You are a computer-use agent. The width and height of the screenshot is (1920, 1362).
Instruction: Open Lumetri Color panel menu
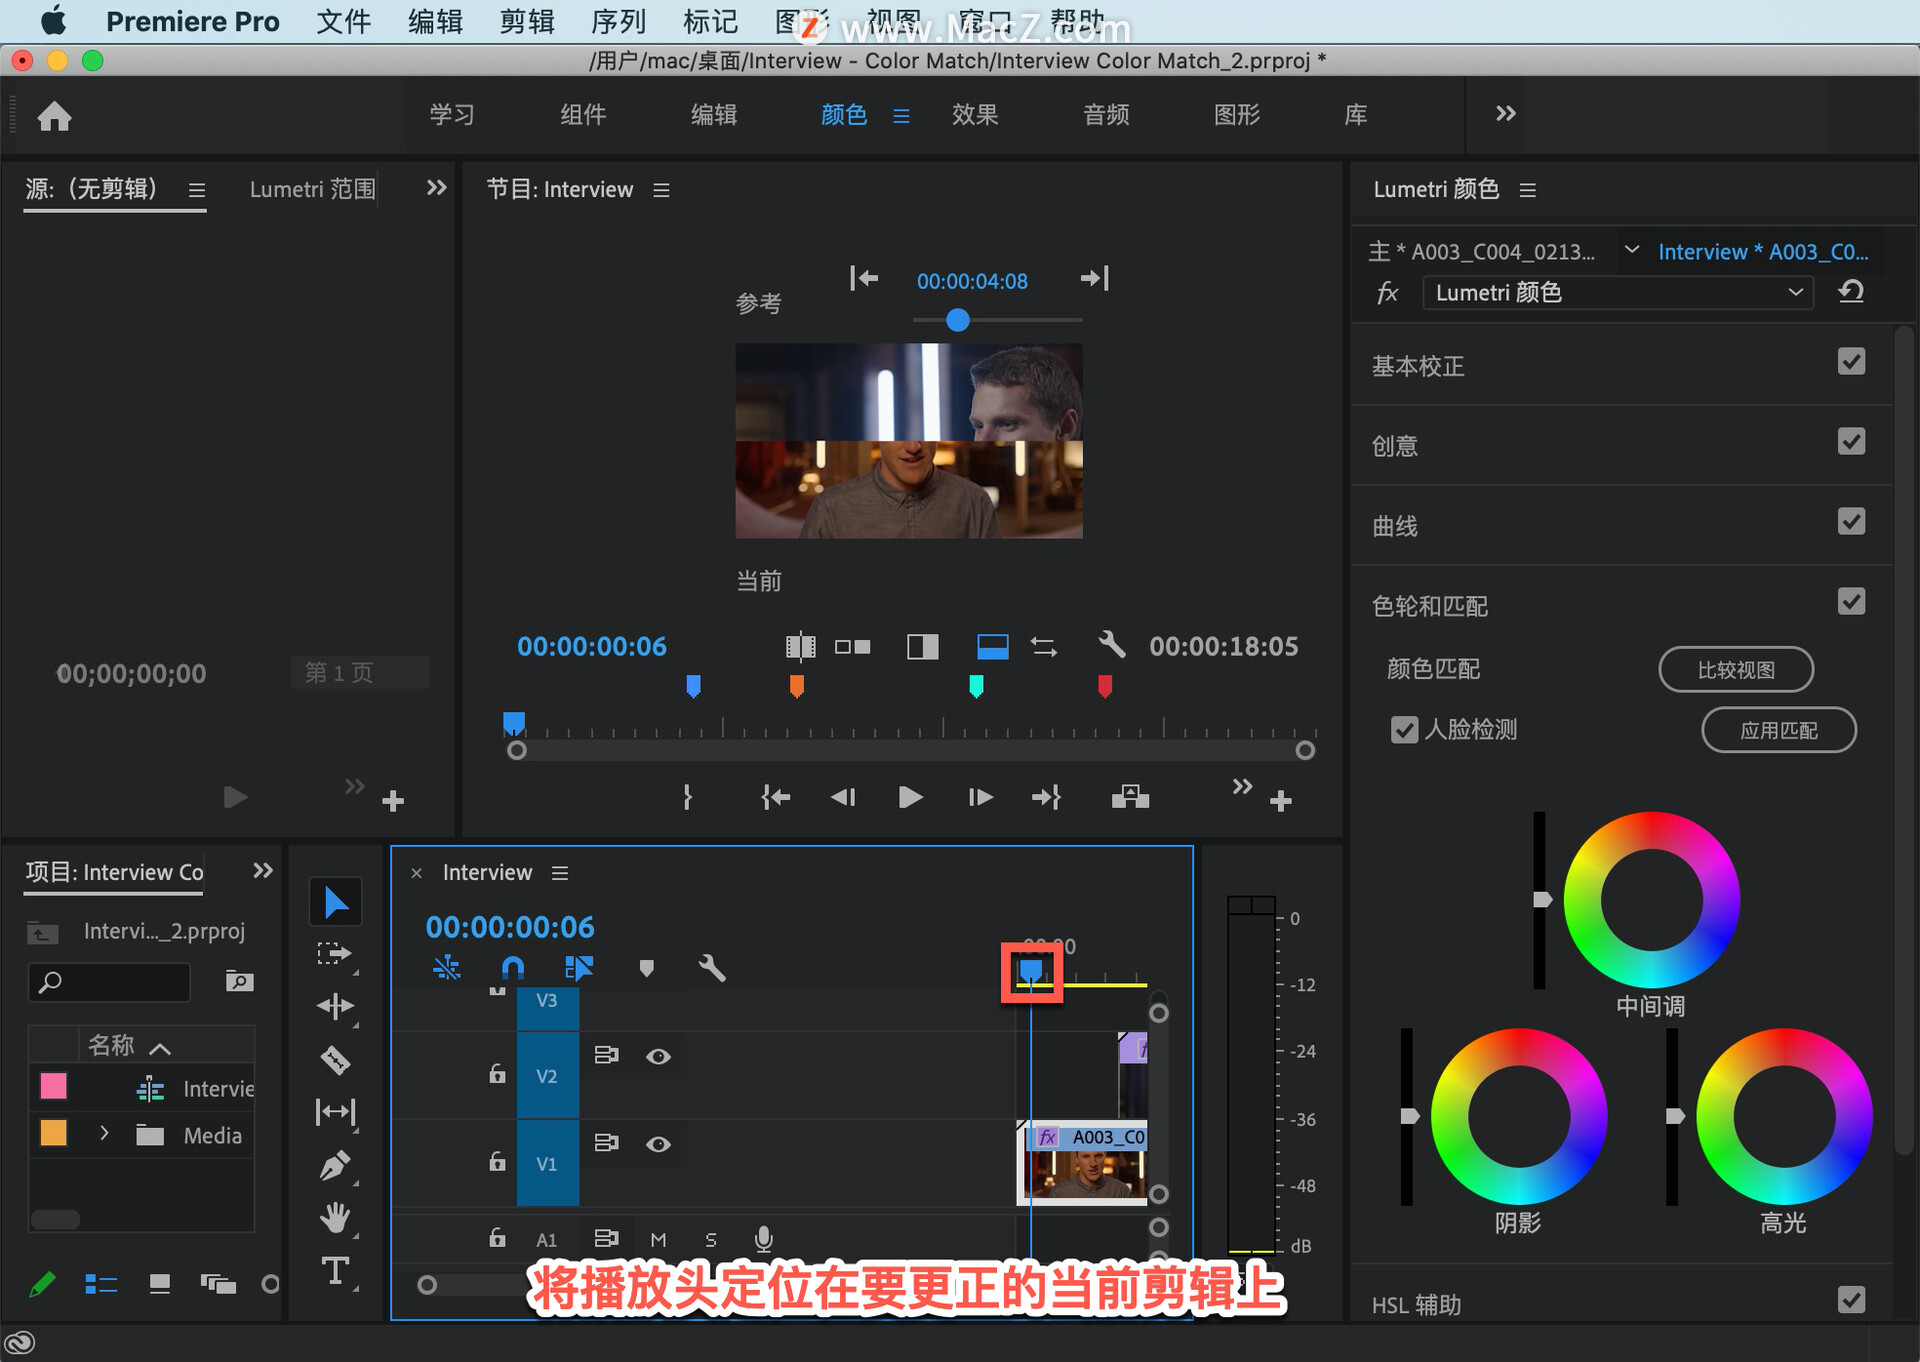[1527, 190]
